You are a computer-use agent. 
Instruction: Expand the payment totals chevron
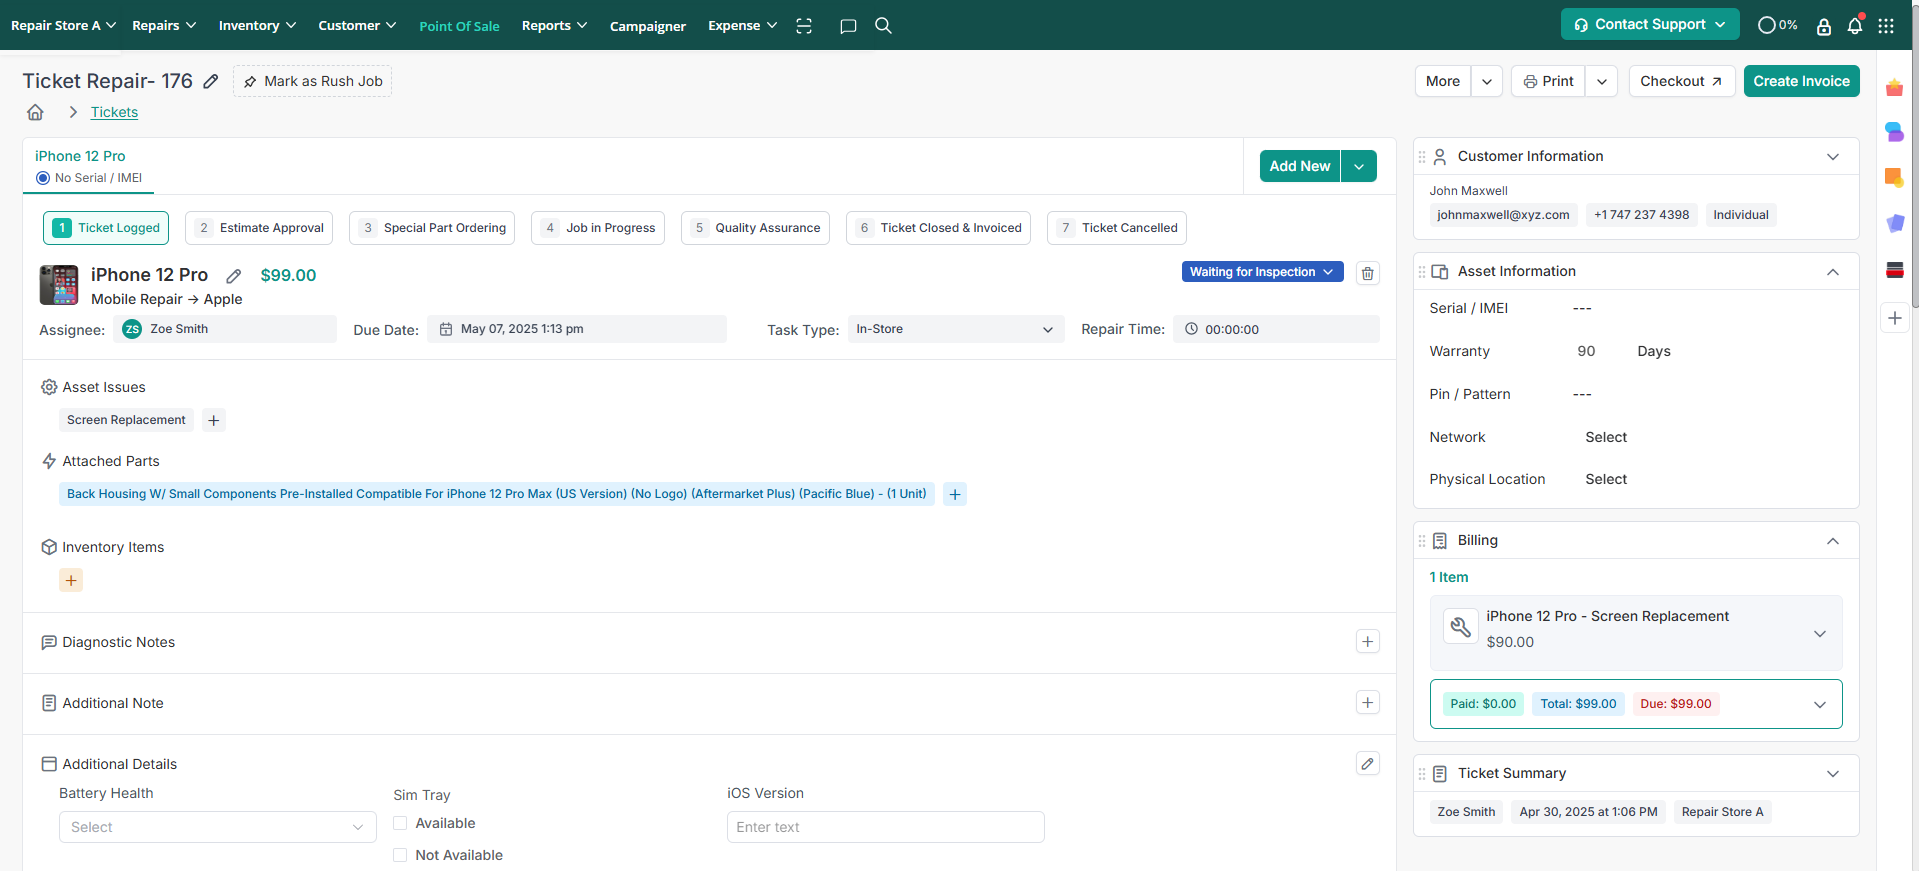point(1820,704)
